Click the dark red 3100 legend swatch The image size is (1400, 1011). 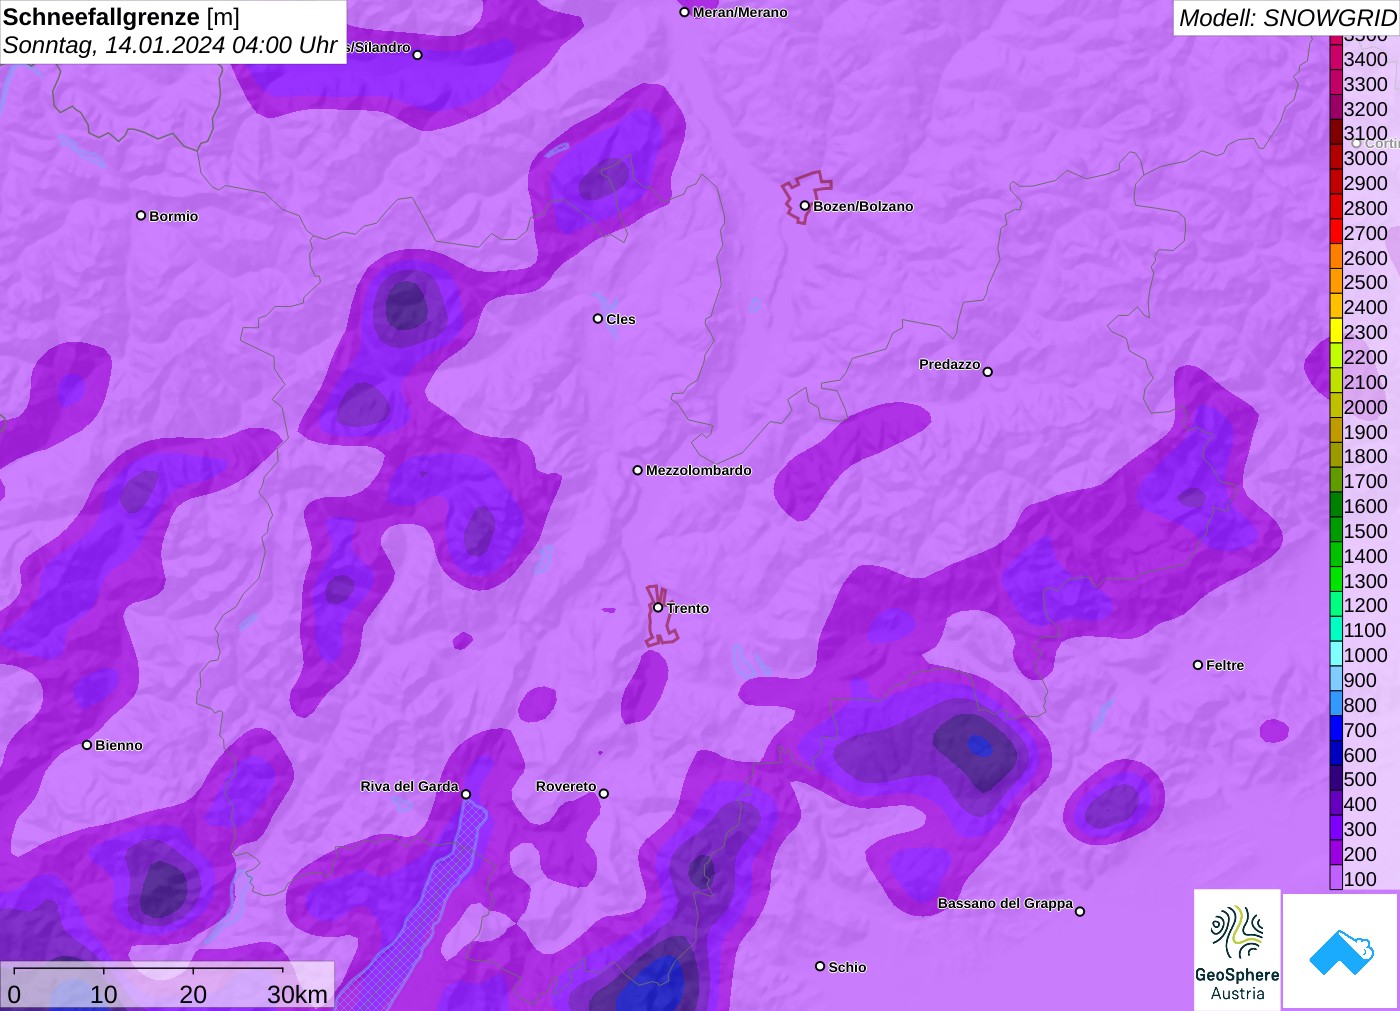(1336, 133)
